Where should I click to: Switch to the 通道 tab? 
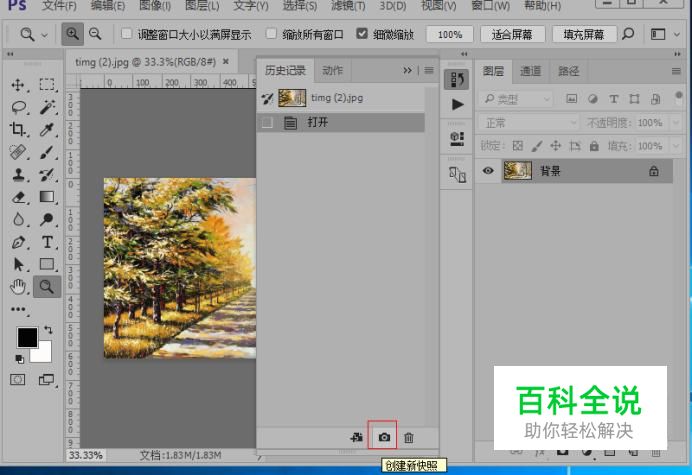(x=530, y=71)
